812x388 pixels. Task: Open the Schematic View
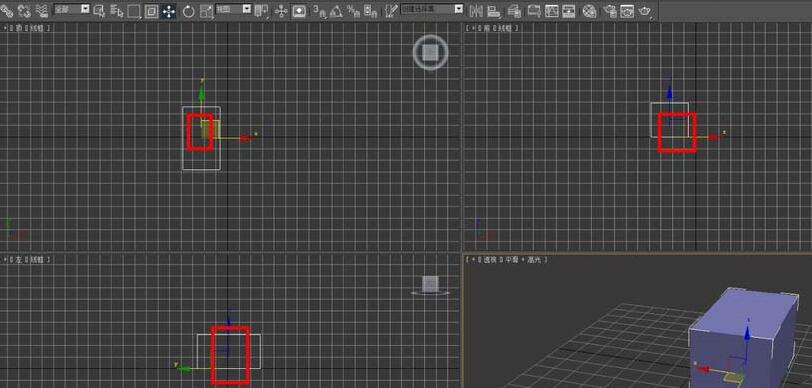click(569, 11)
